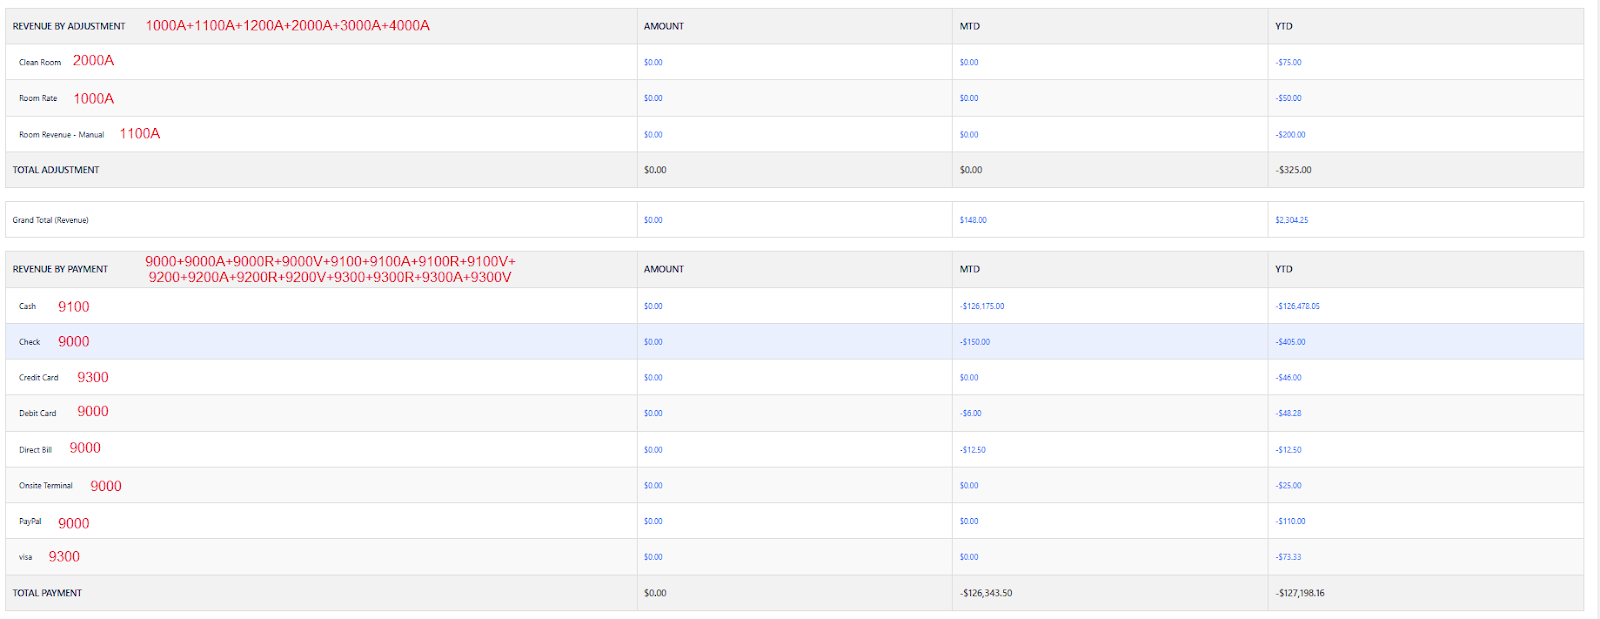Open the Debit Card YTD -$48.28 link

[x=1288, y=413]
